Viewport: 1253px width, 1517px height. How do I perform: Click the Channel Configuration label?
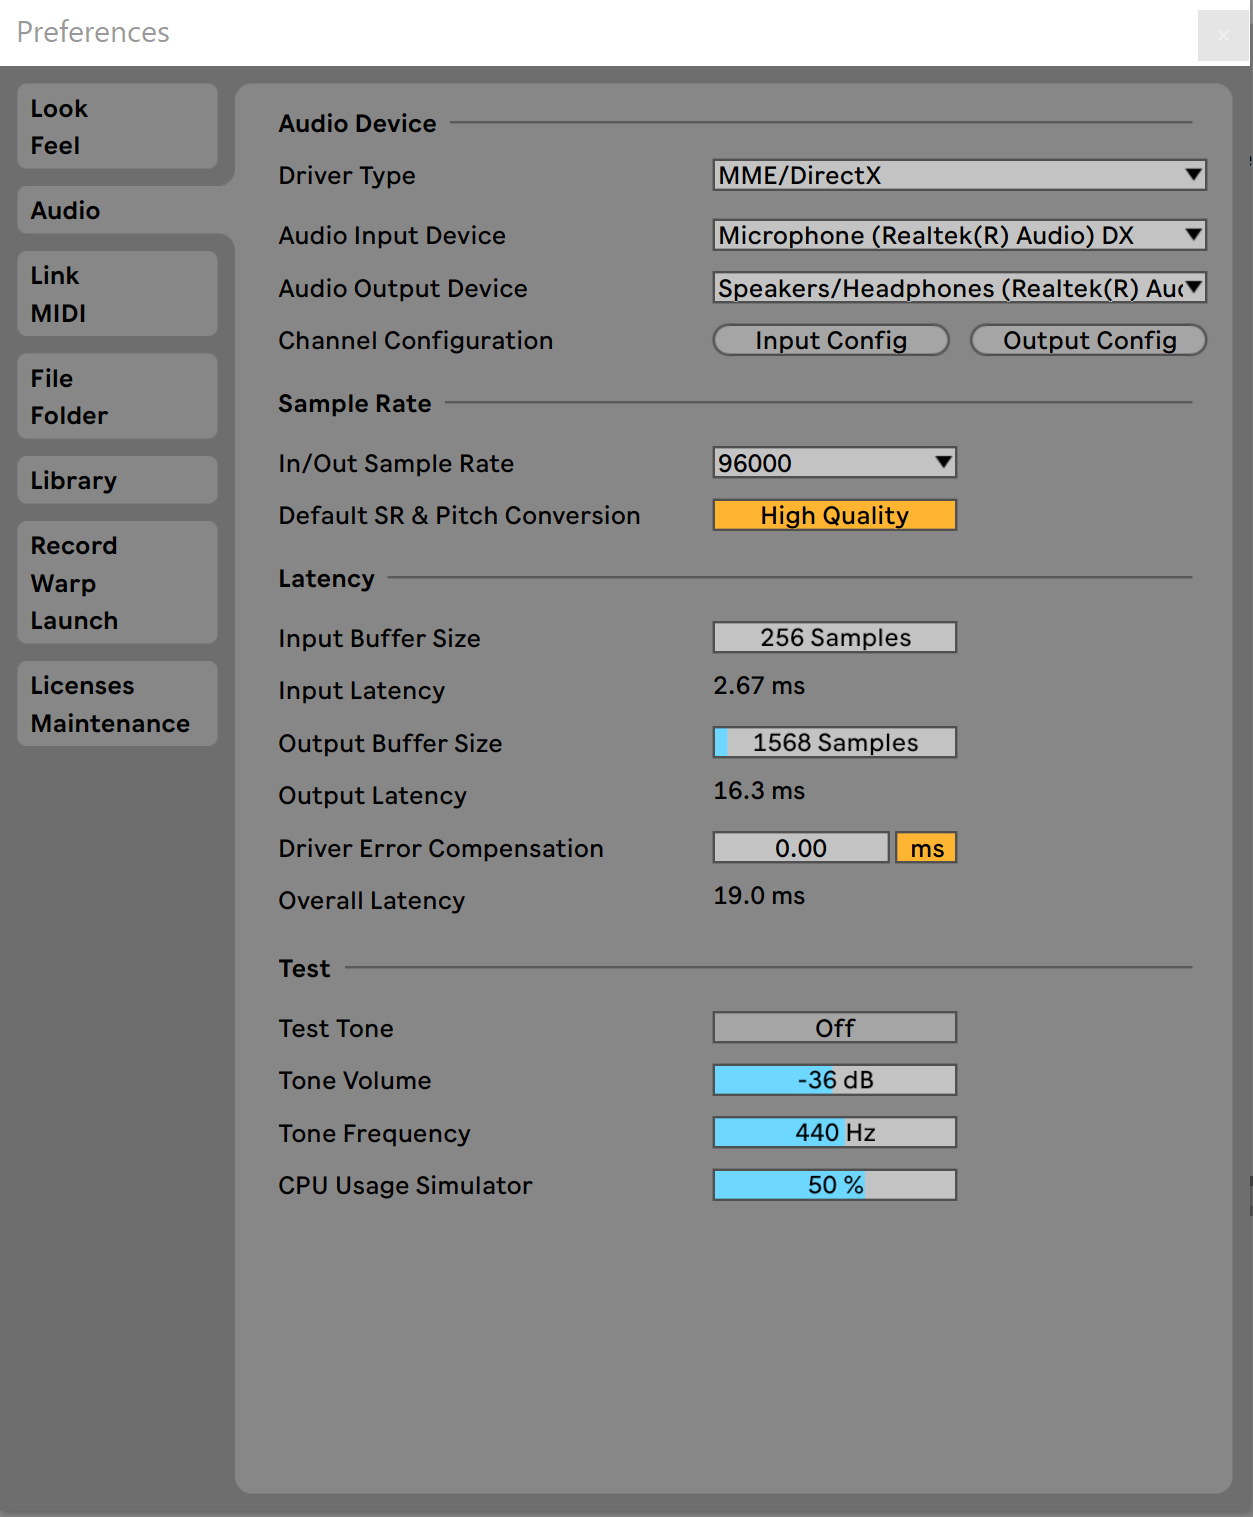[x=416, y=341]
